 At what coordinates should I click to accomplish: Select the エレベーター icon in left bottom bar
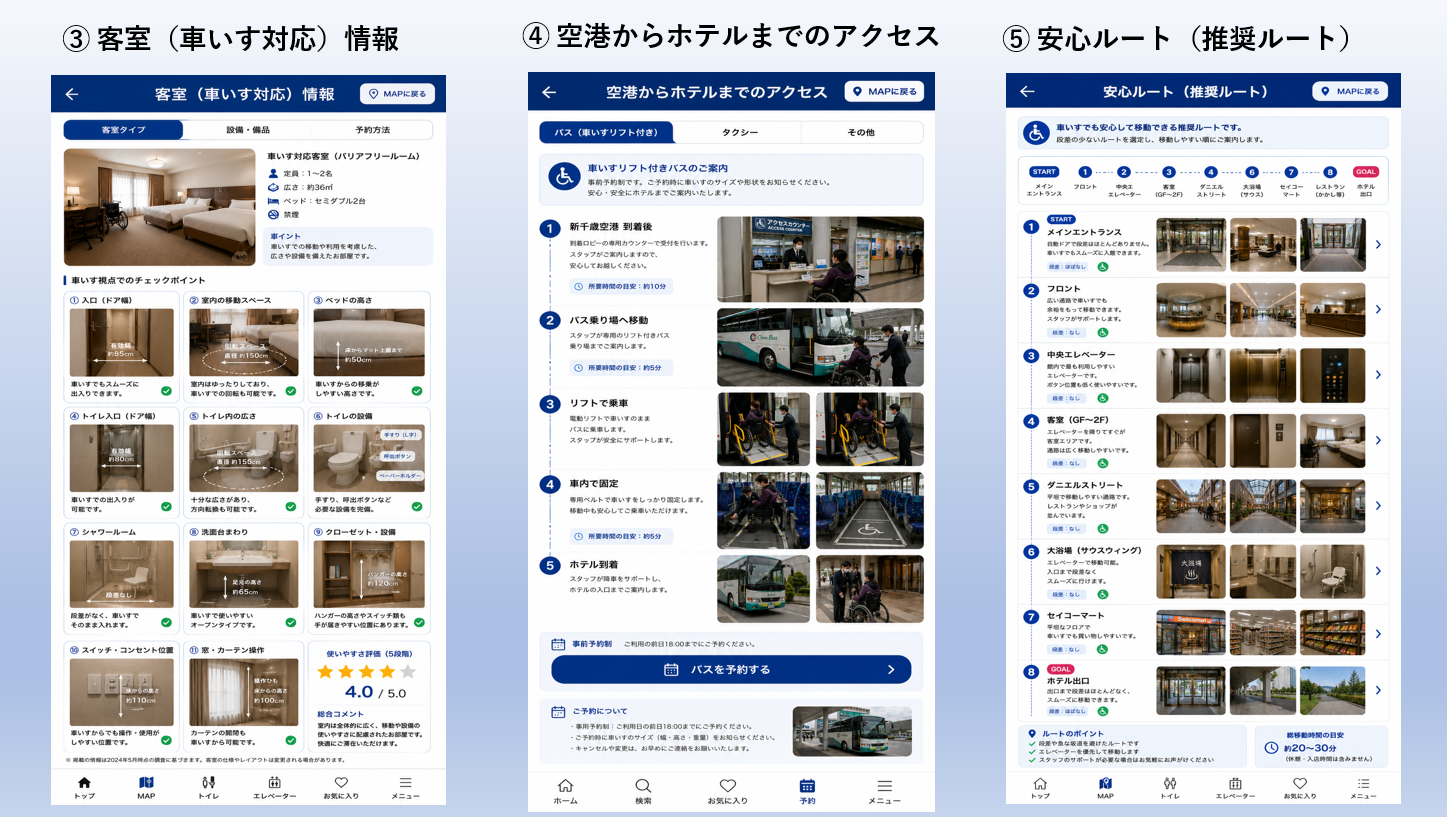(274, 782)
